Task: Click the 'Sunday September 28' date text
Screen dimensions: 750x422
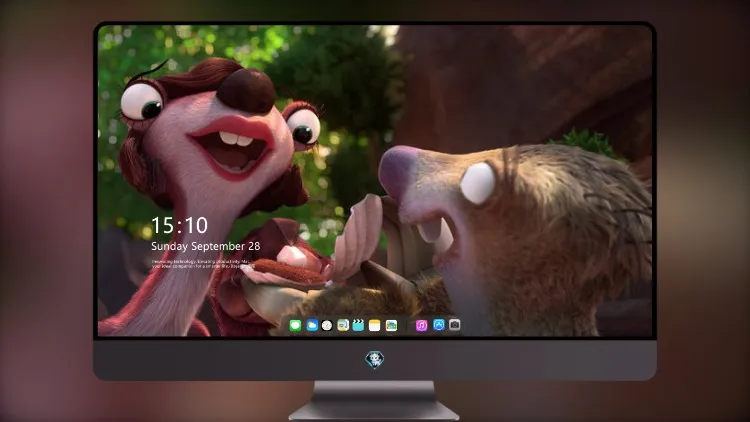Action: tap(206, 246)
